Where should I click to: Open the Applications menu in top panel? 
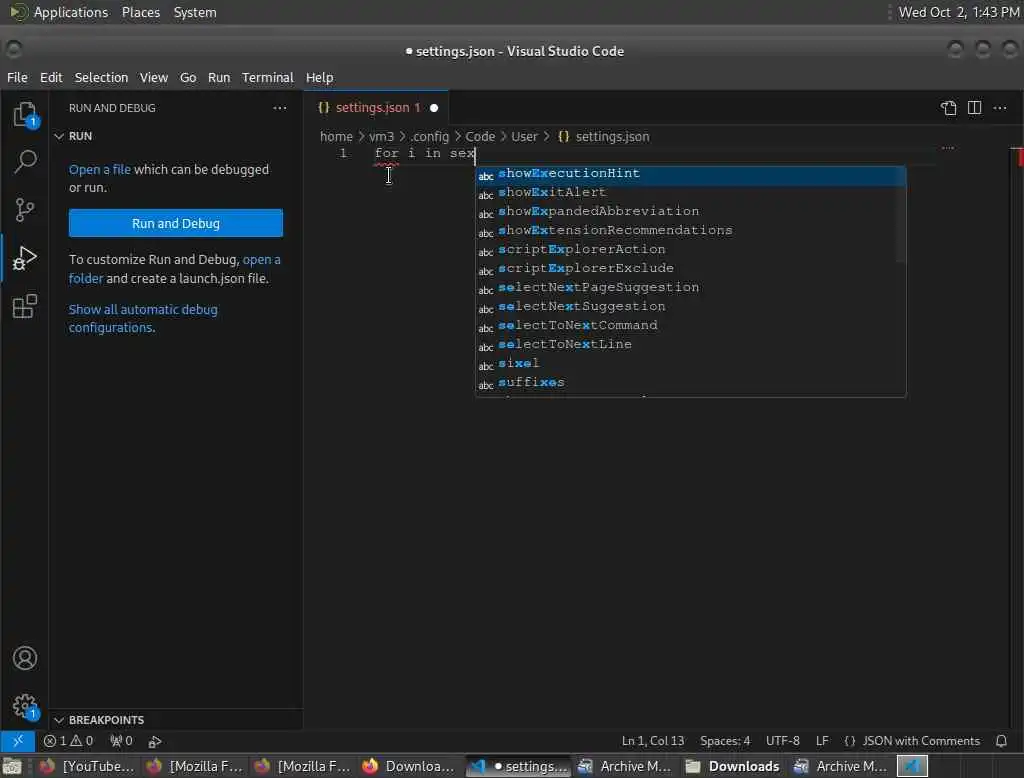click(x=71, y=12)
